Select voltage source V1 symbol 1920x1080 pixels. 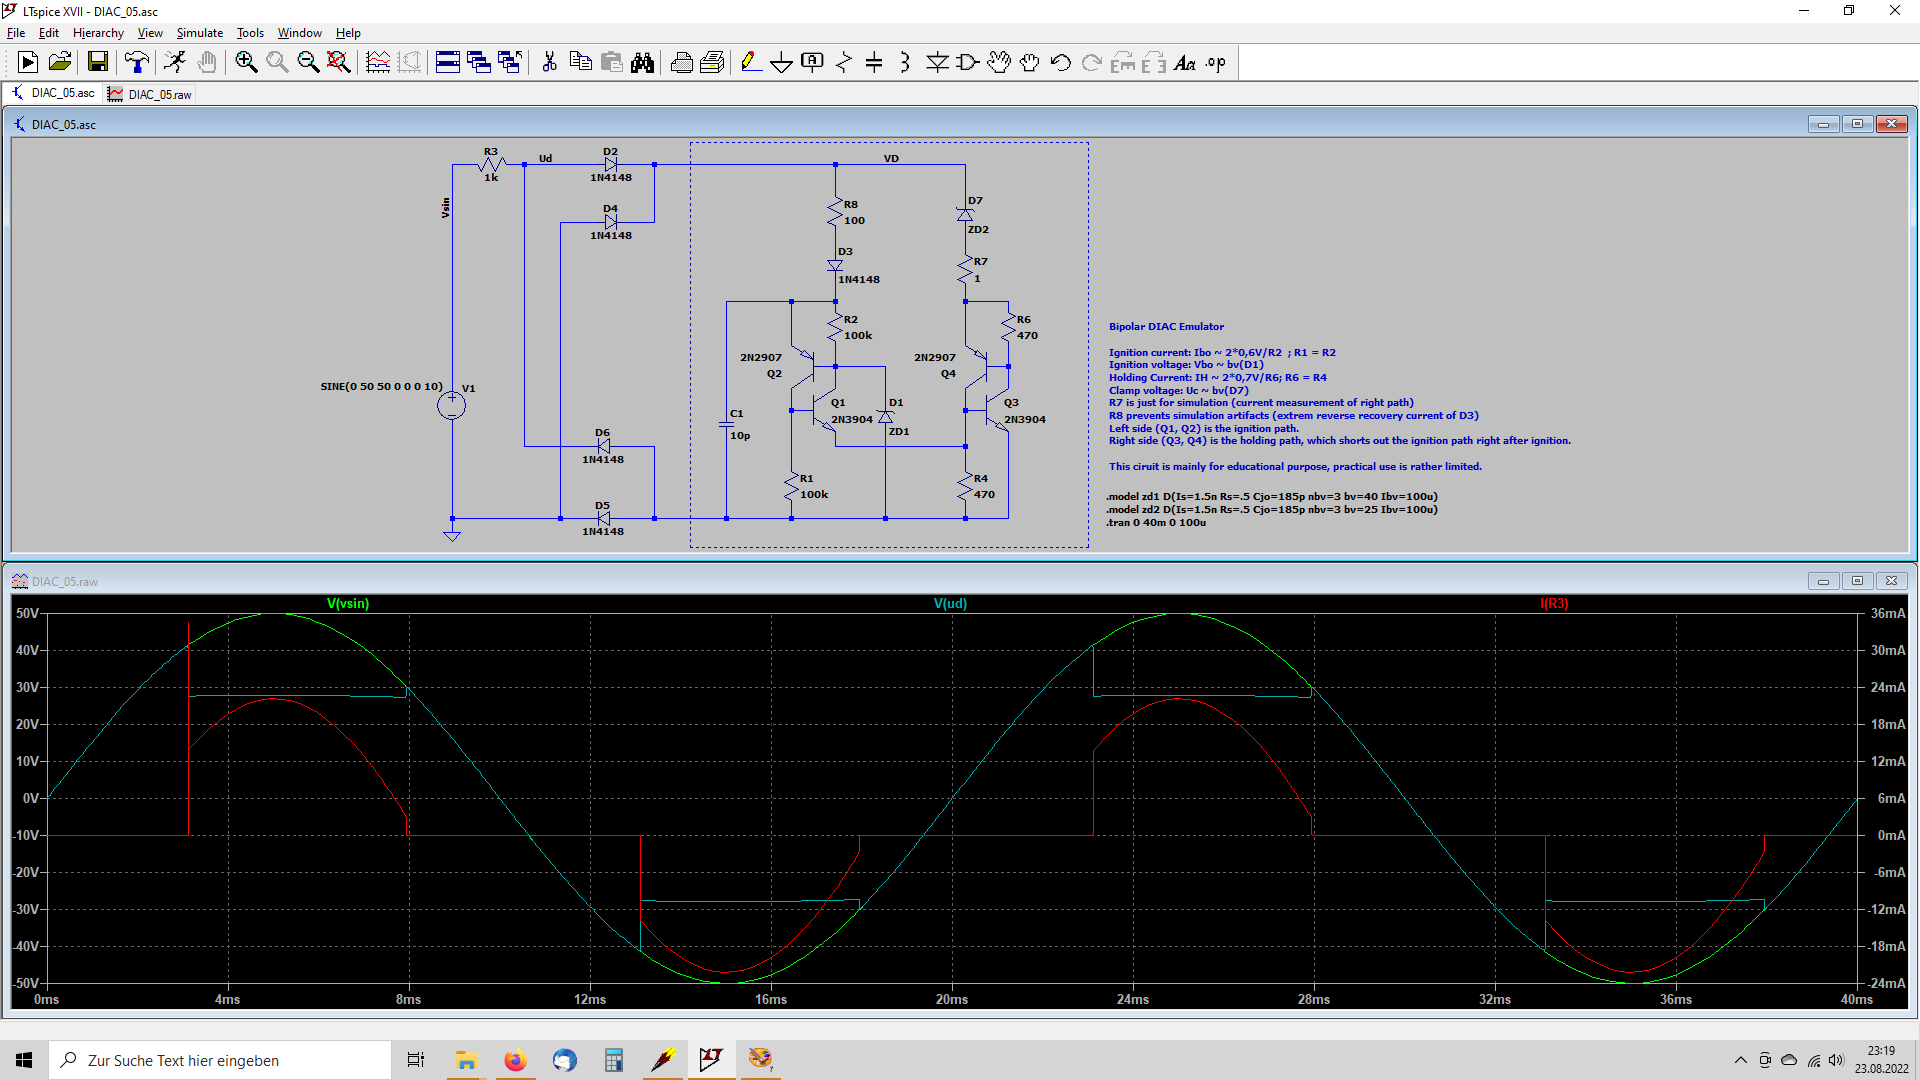451,405
